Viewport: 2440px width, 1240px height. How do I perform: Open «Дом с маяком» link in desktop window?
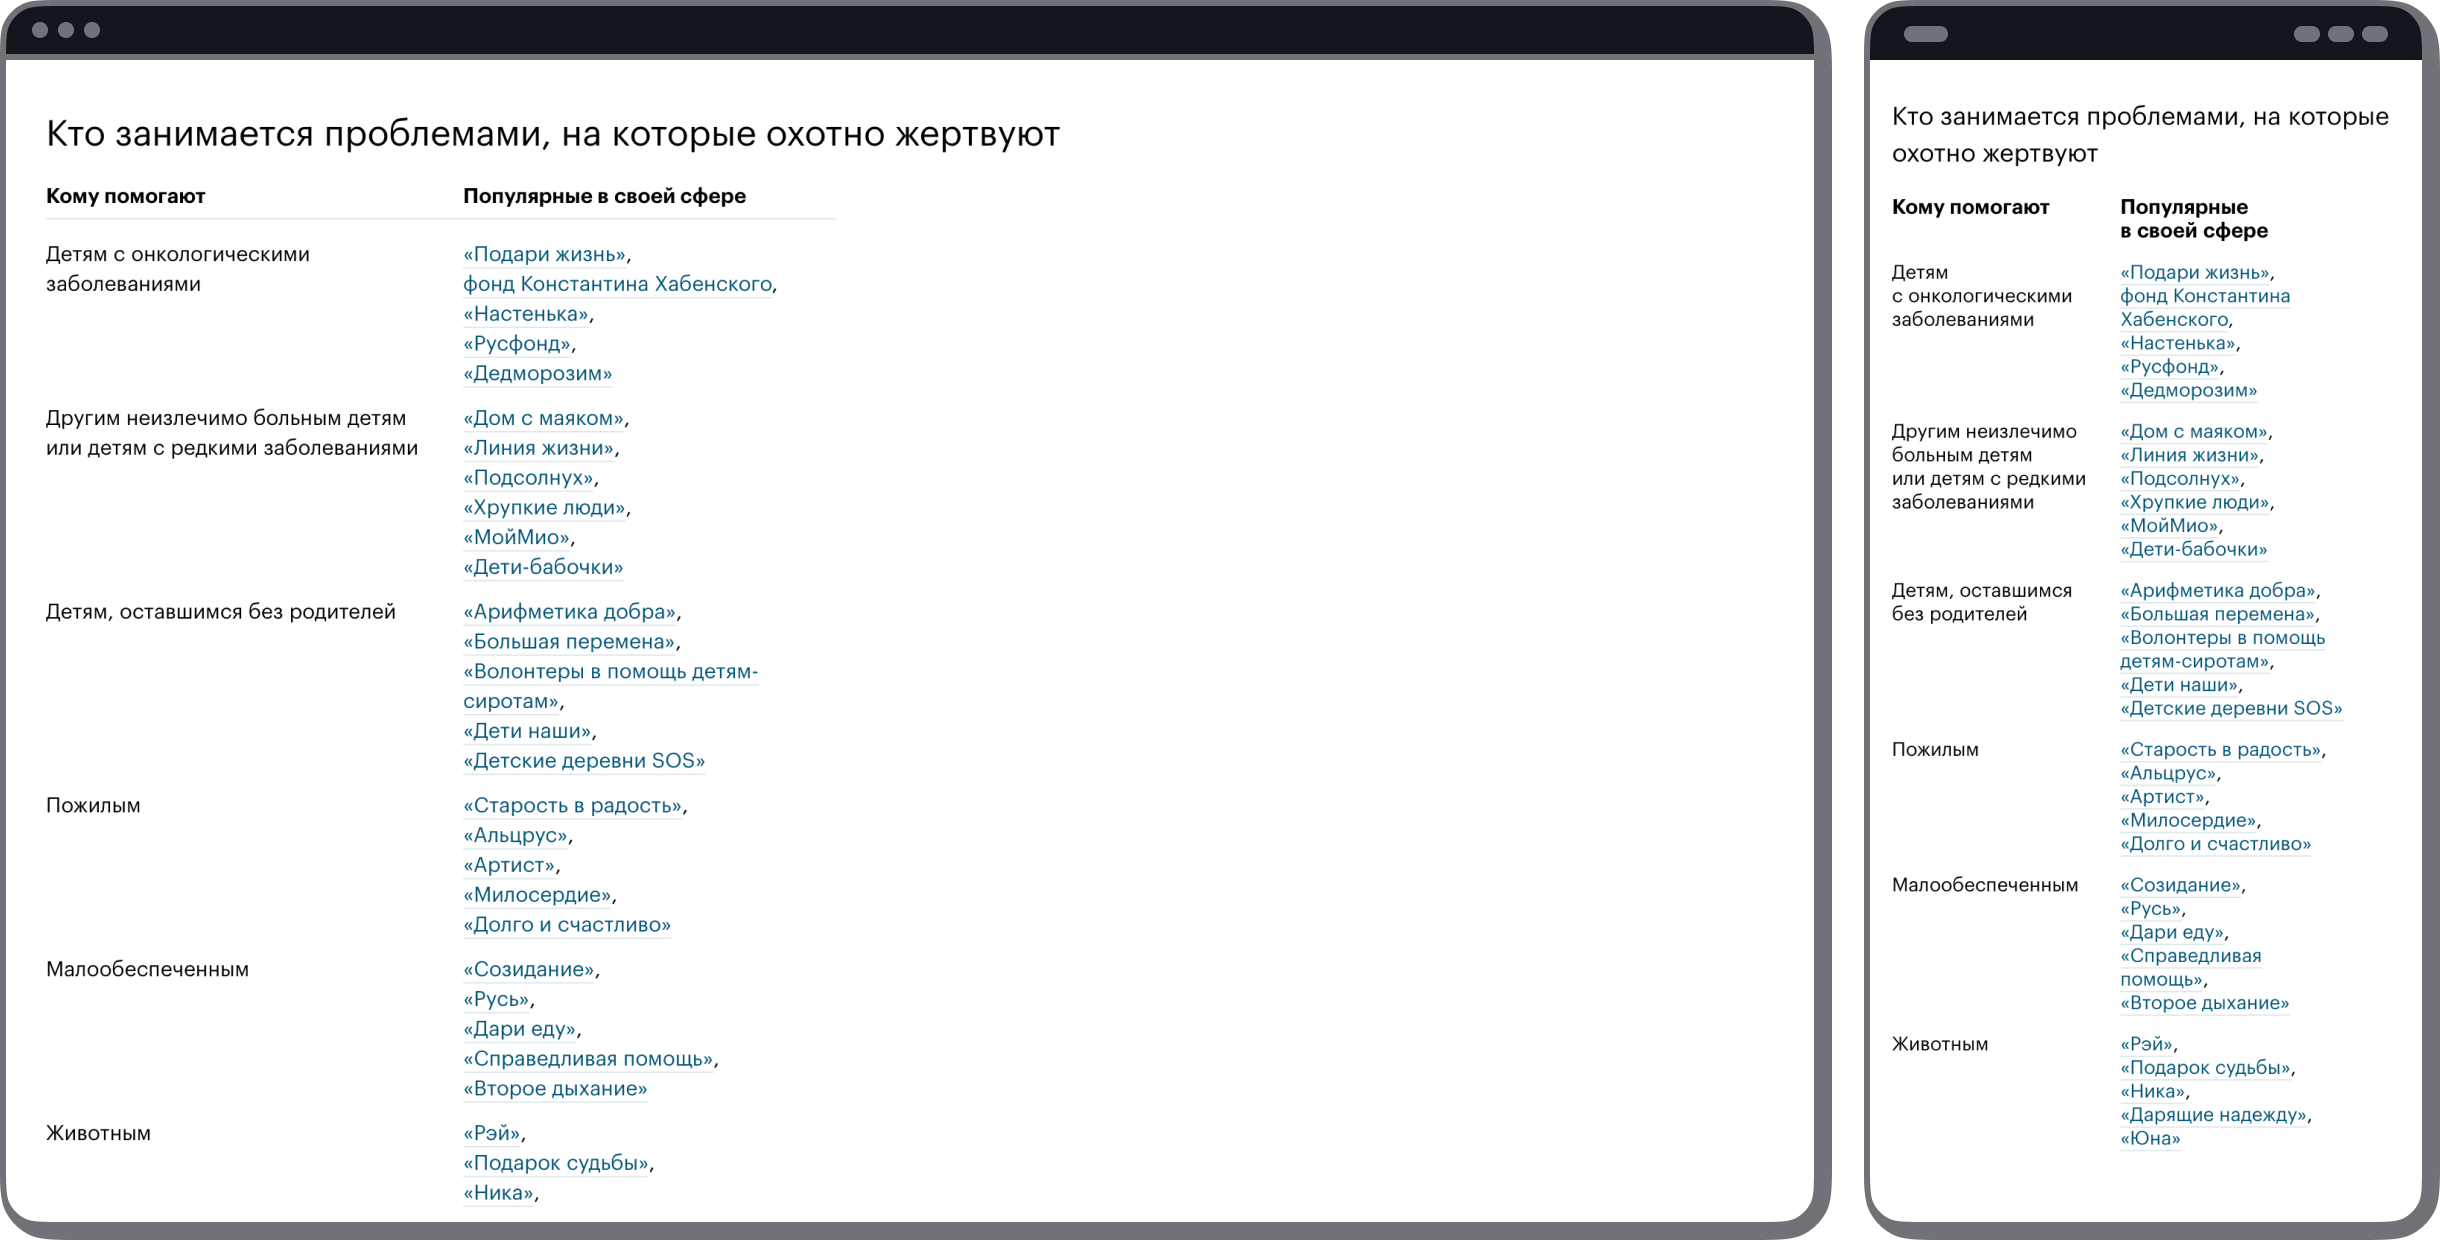pyautogui.click(x=543, y=419)
